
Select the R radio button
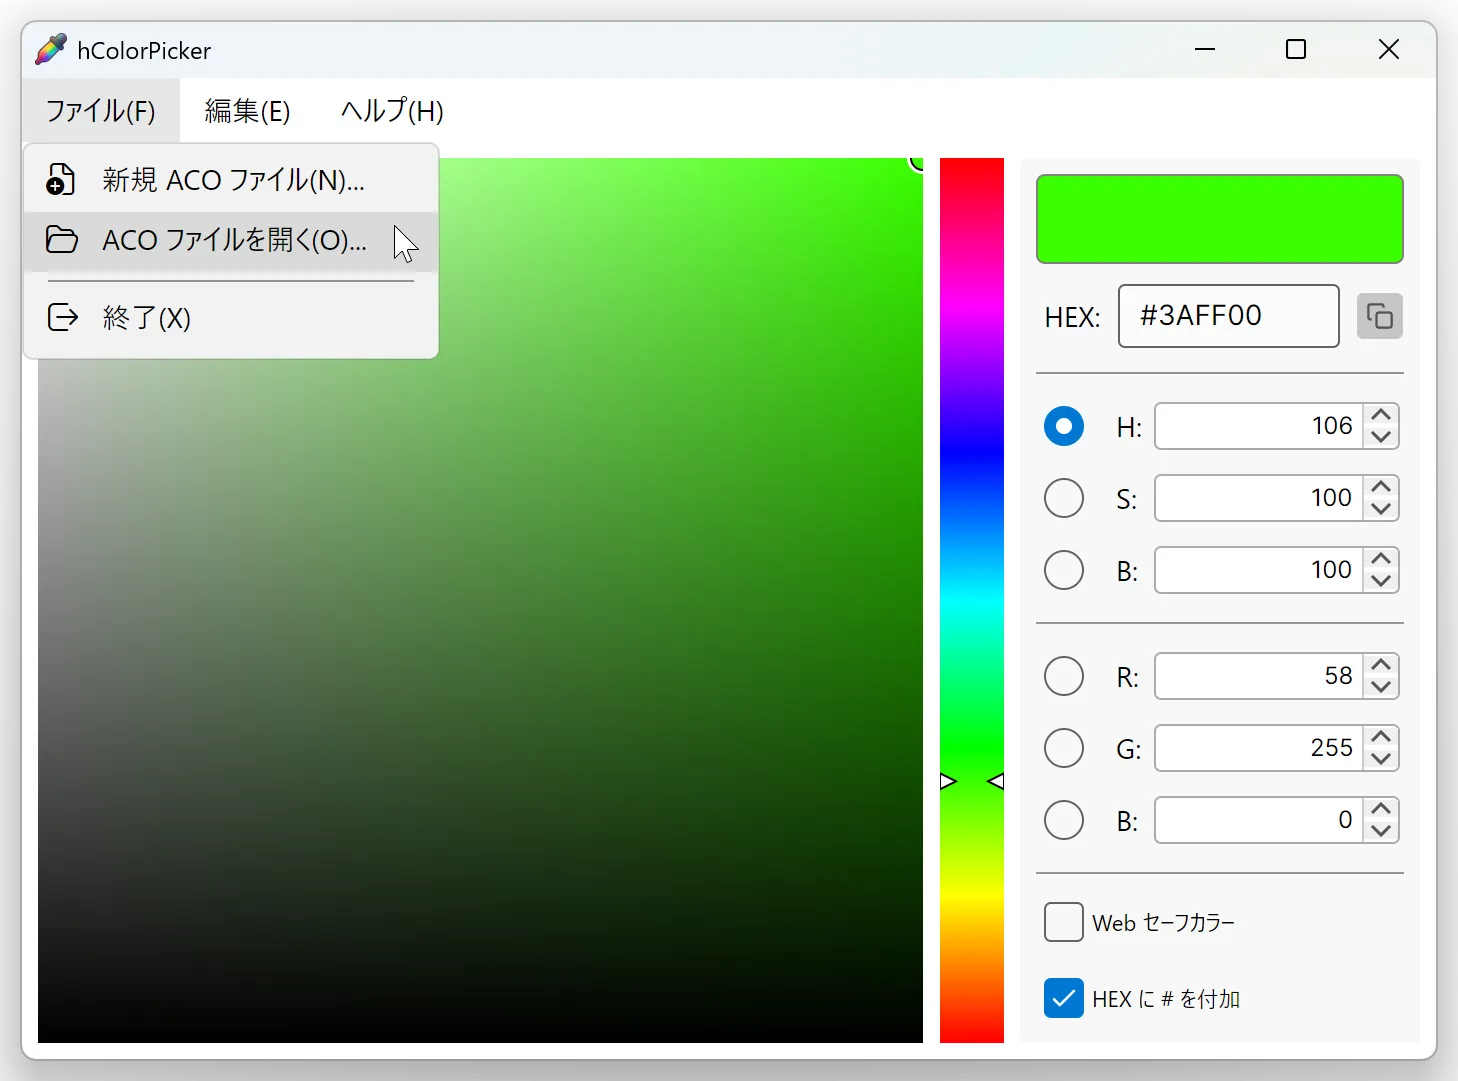(1063, 676)
